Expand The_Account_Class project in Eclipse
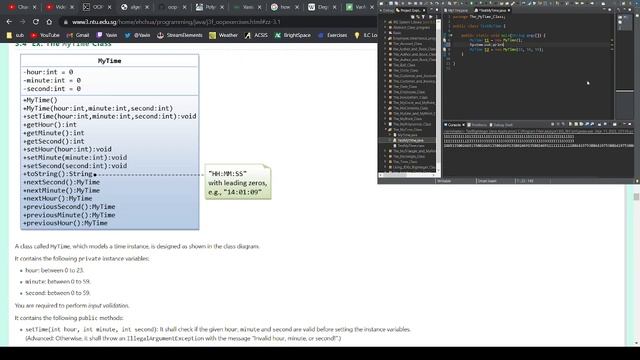The image size is (640, 360). coord(385,43)
